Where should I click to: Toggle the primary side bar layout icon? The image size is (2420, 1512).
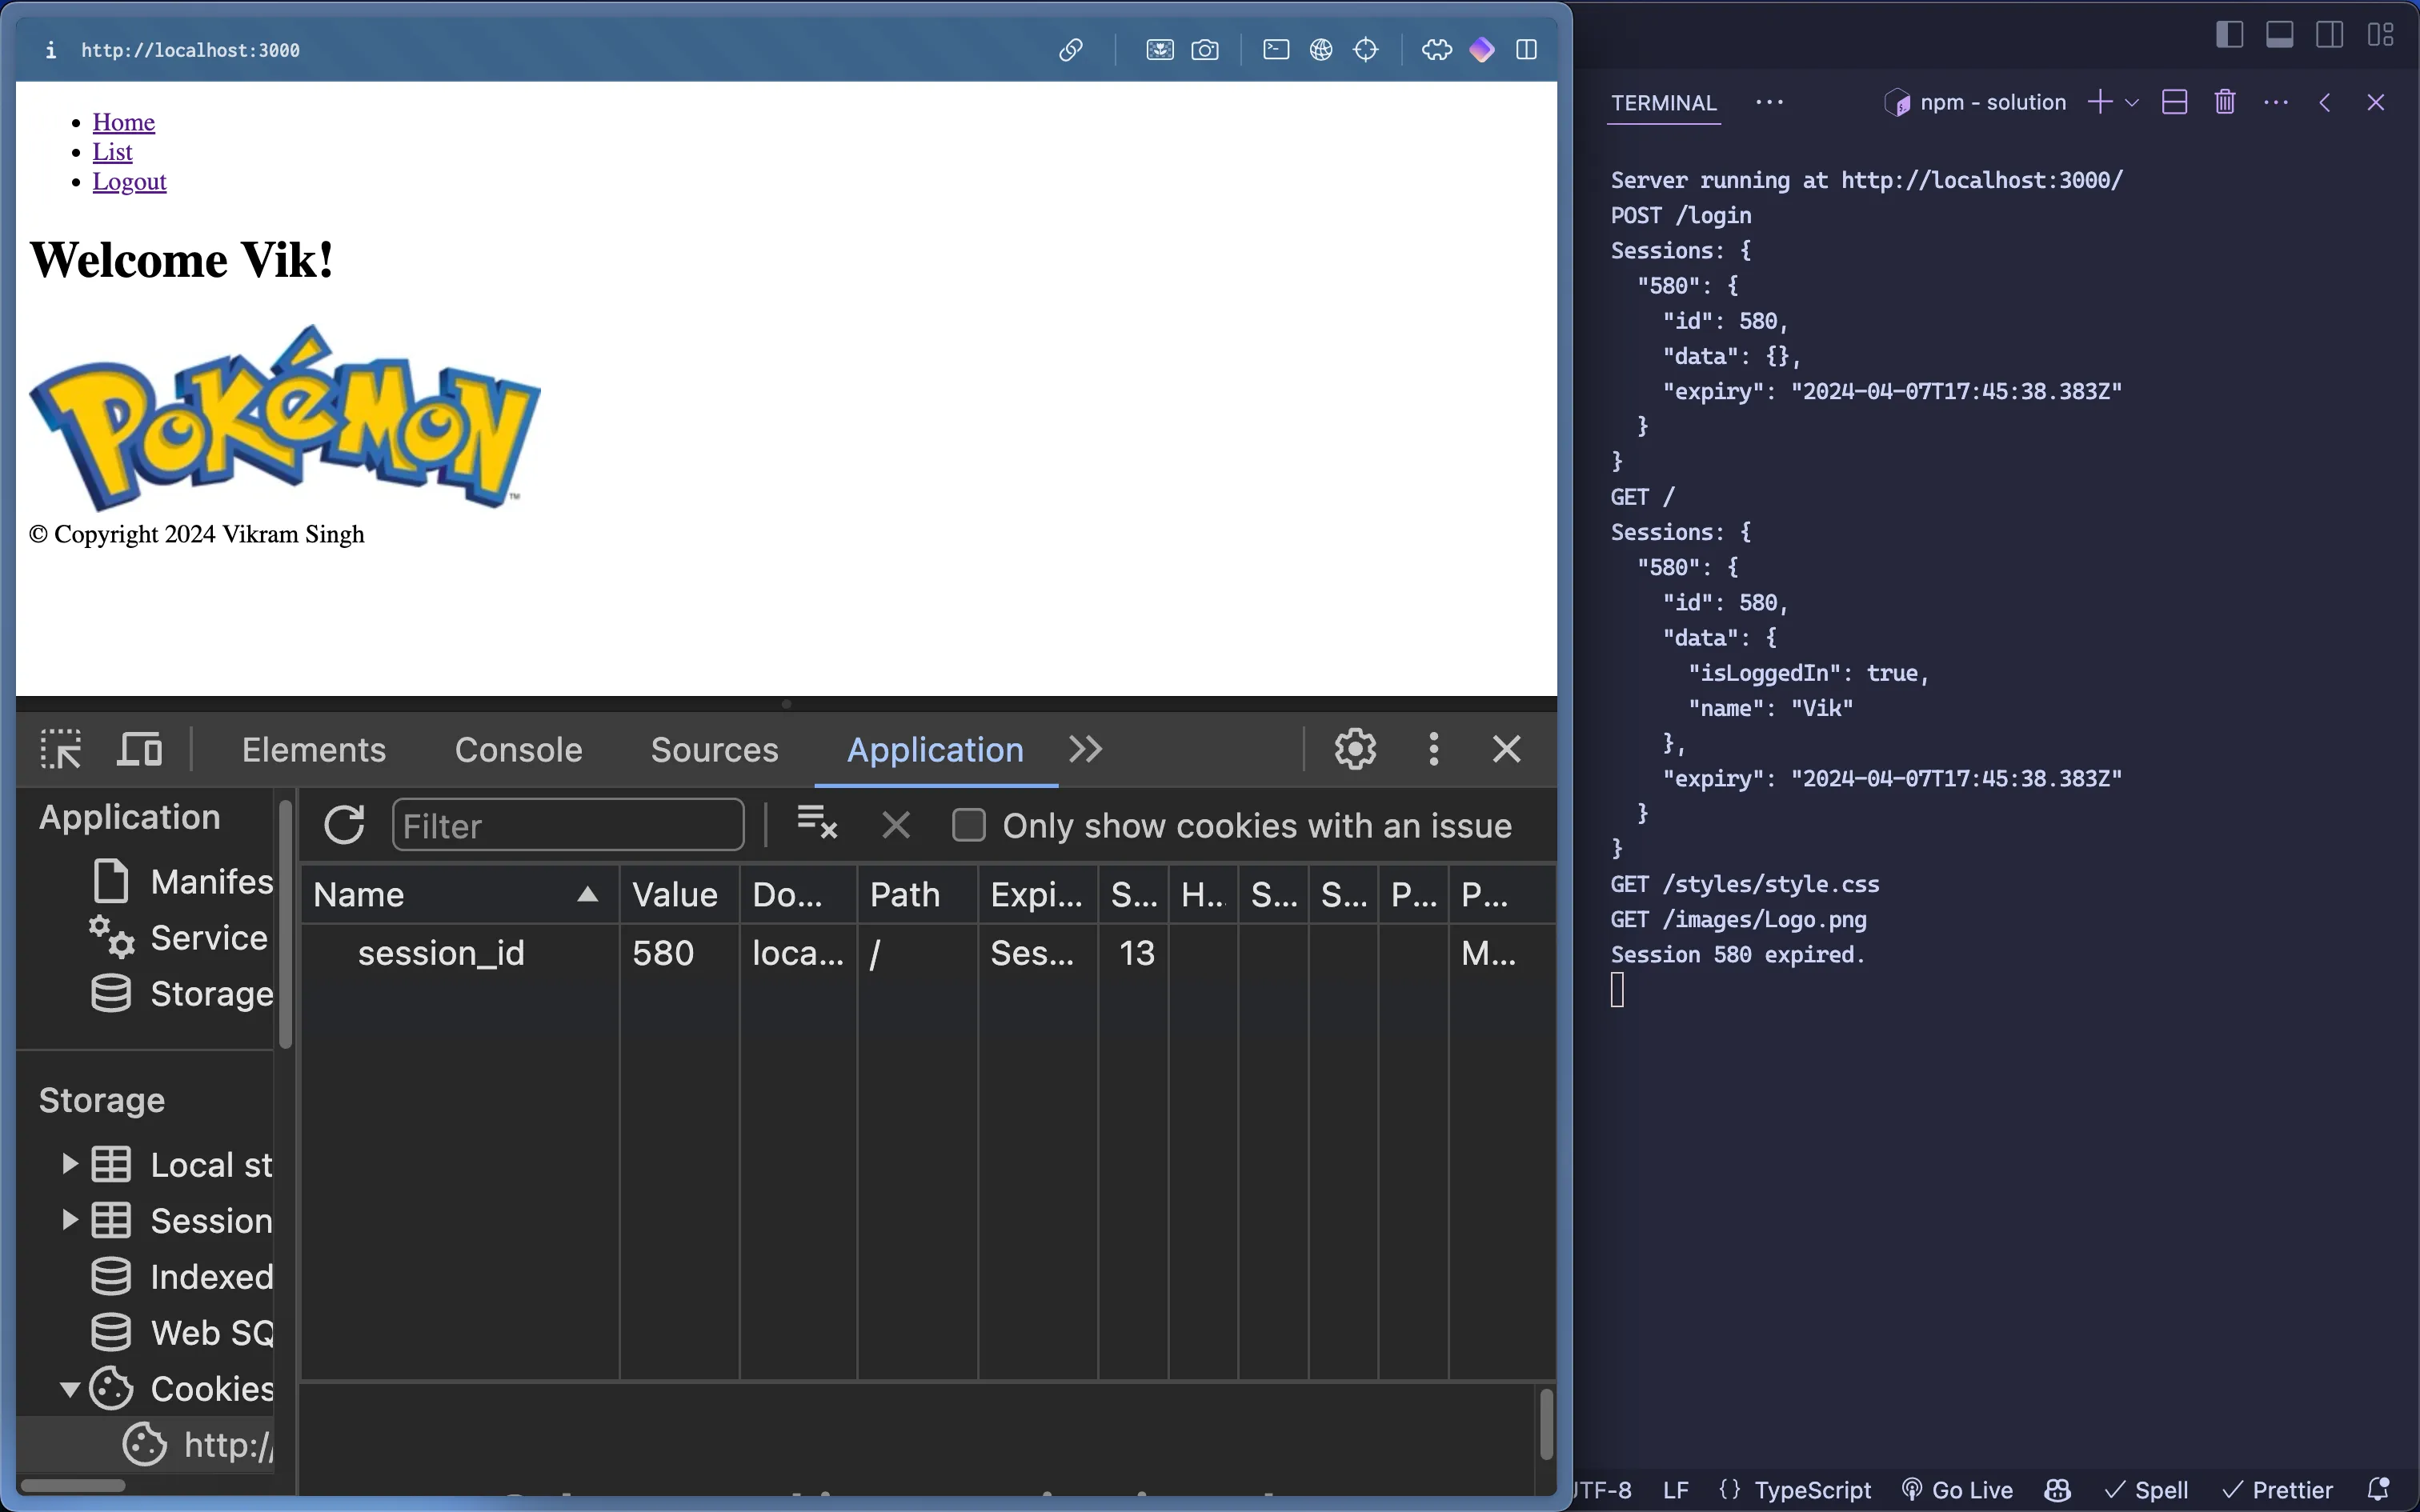click(x=2230, y=34)
